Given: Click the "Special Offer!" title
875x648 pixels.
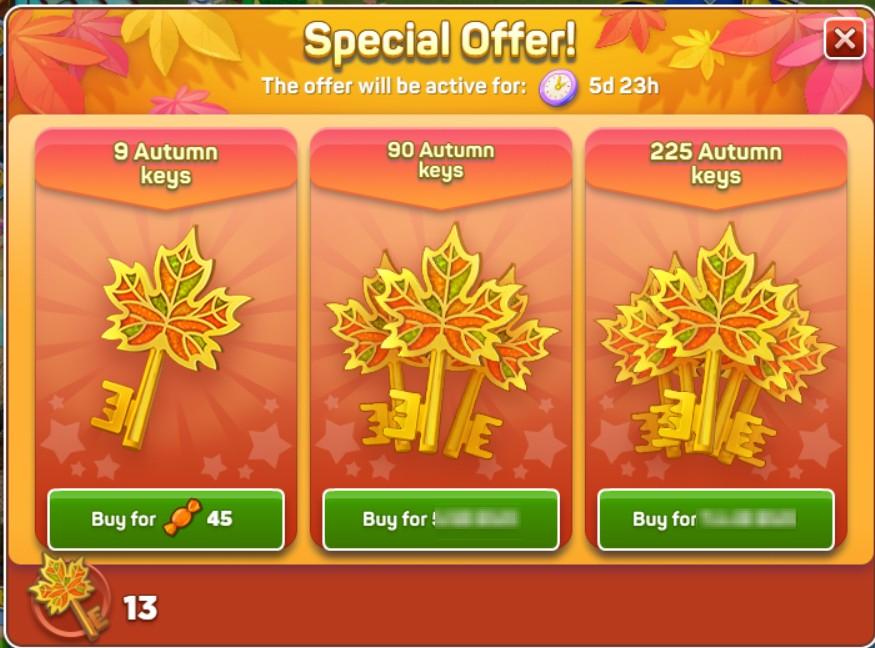Looking at the screenshot, I should (440, 40).
